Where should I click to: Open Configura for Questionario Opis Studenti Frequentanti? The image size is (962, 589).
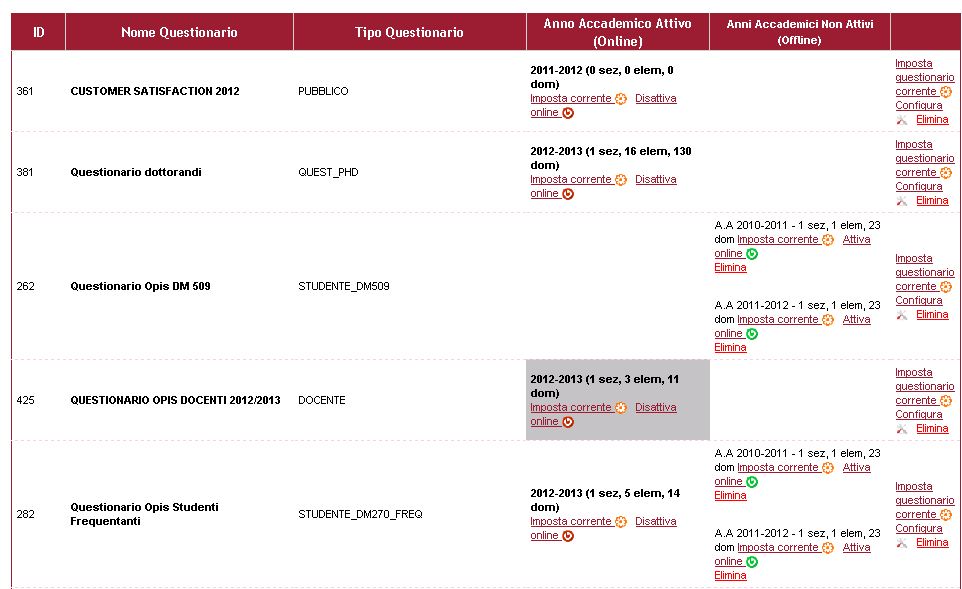pos(918,528)
